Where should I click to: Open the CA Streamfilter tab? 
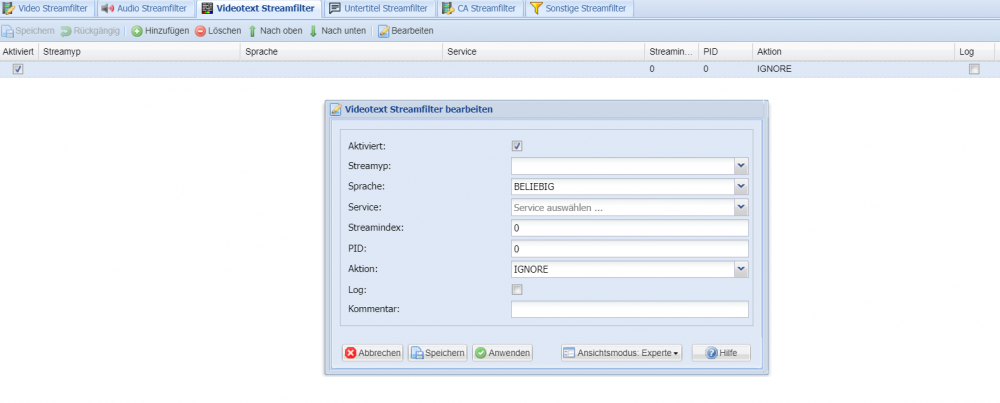[x=481, y=9]
